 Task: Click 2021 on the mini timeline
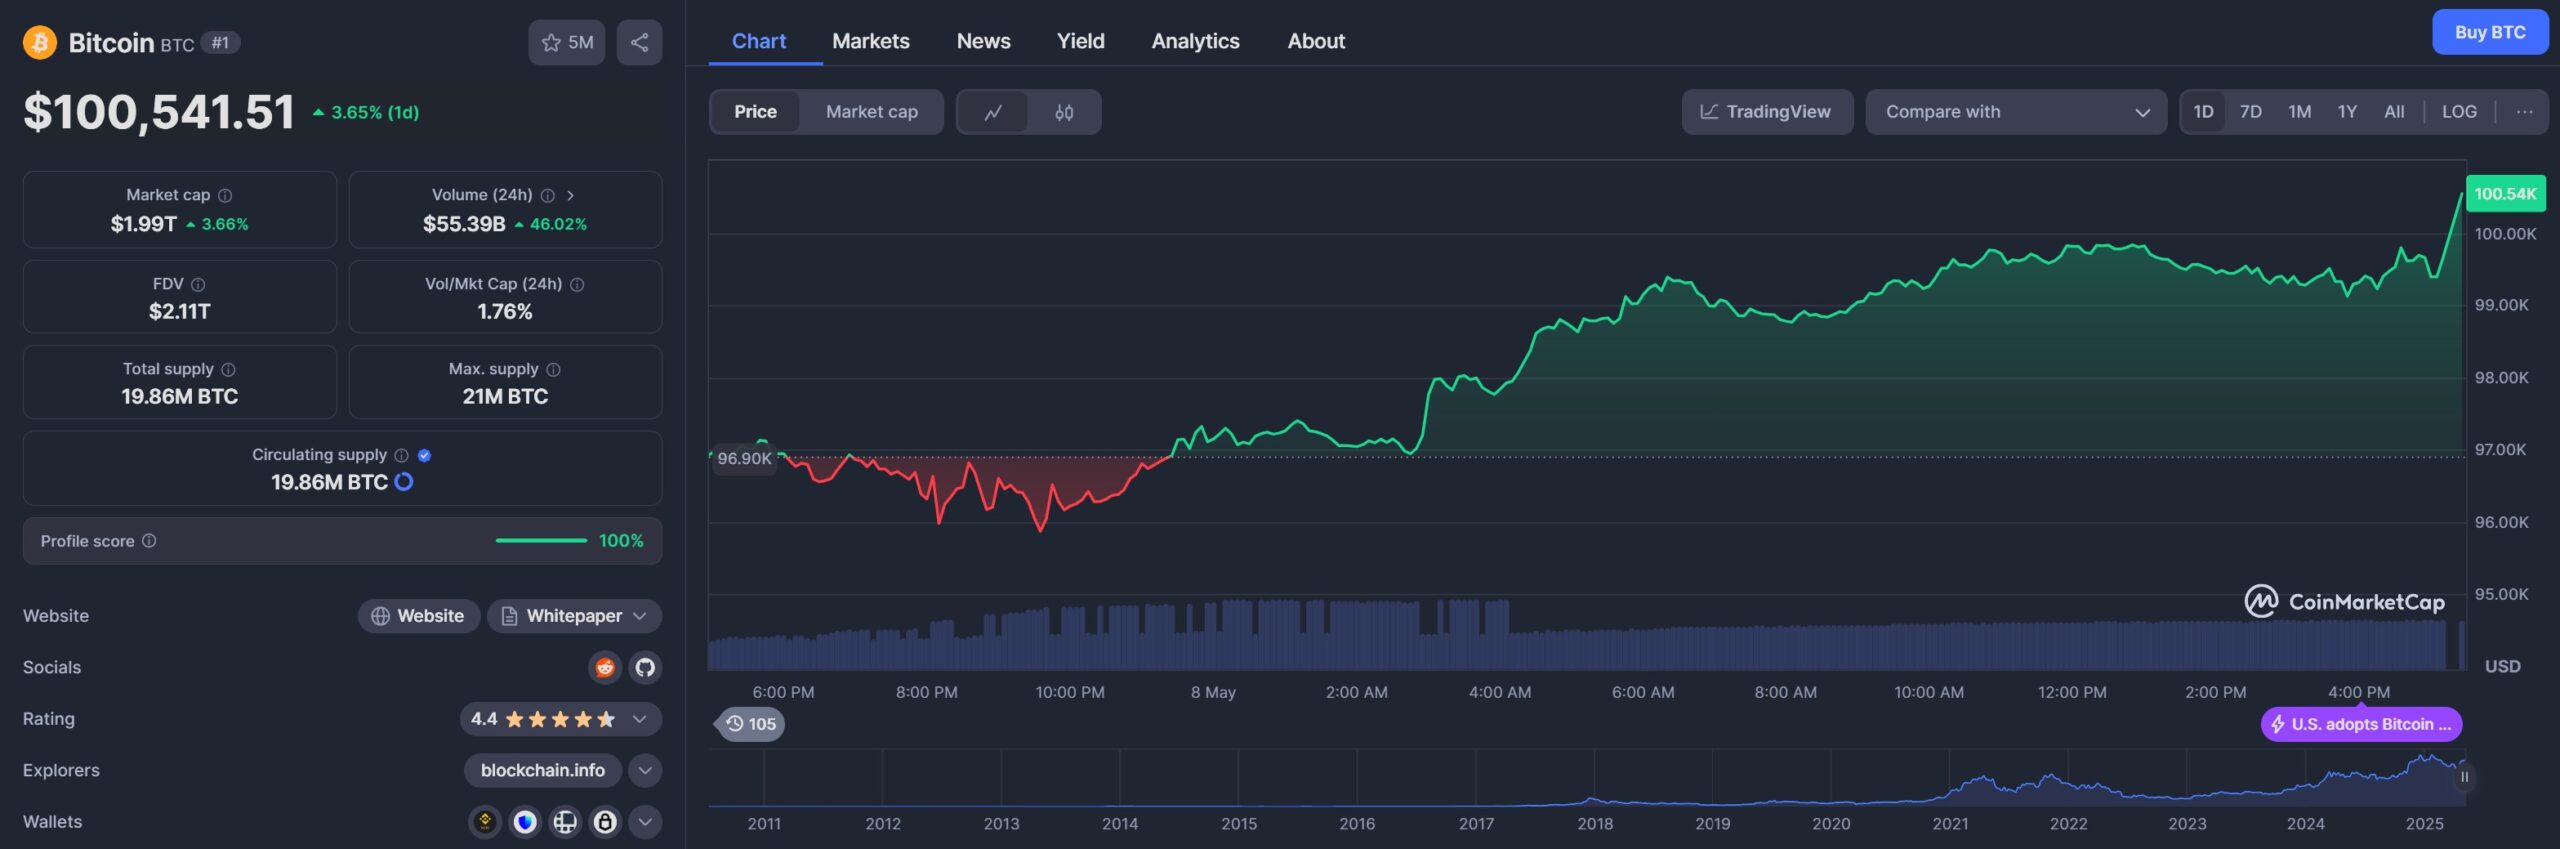[x=1949, y=824]
